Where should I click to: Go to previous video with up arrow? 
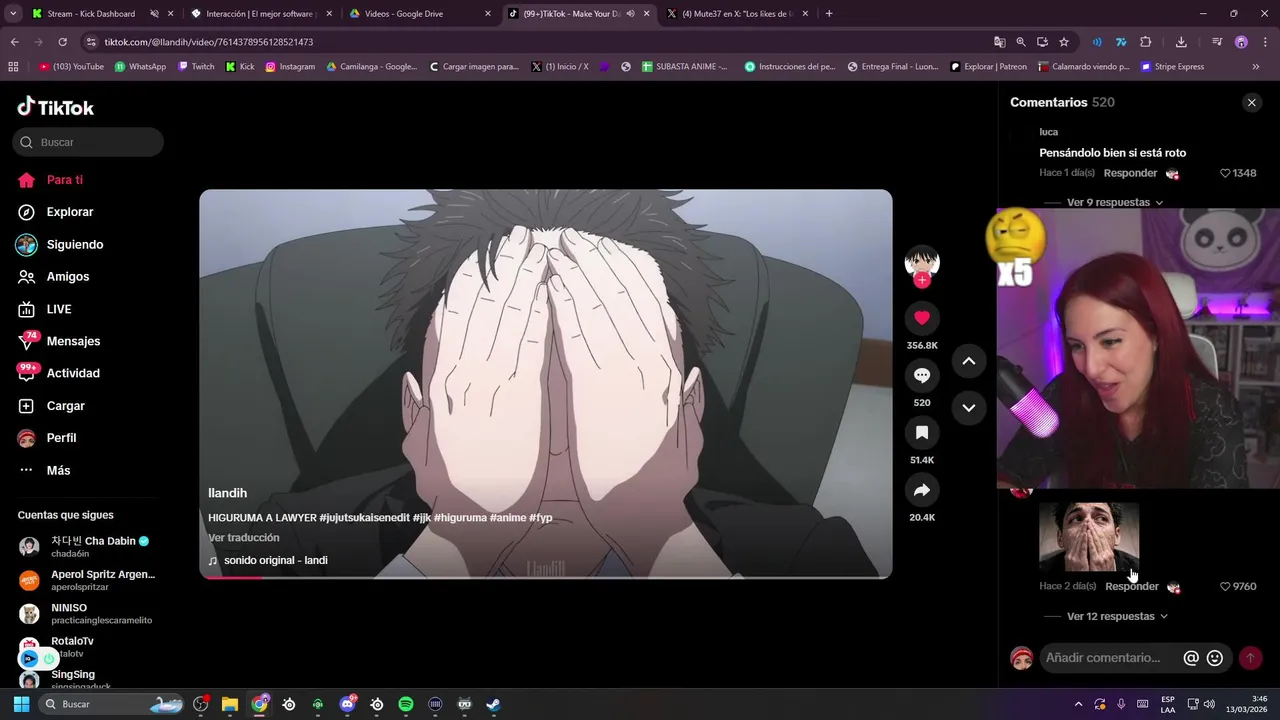[x=968, y=361]
